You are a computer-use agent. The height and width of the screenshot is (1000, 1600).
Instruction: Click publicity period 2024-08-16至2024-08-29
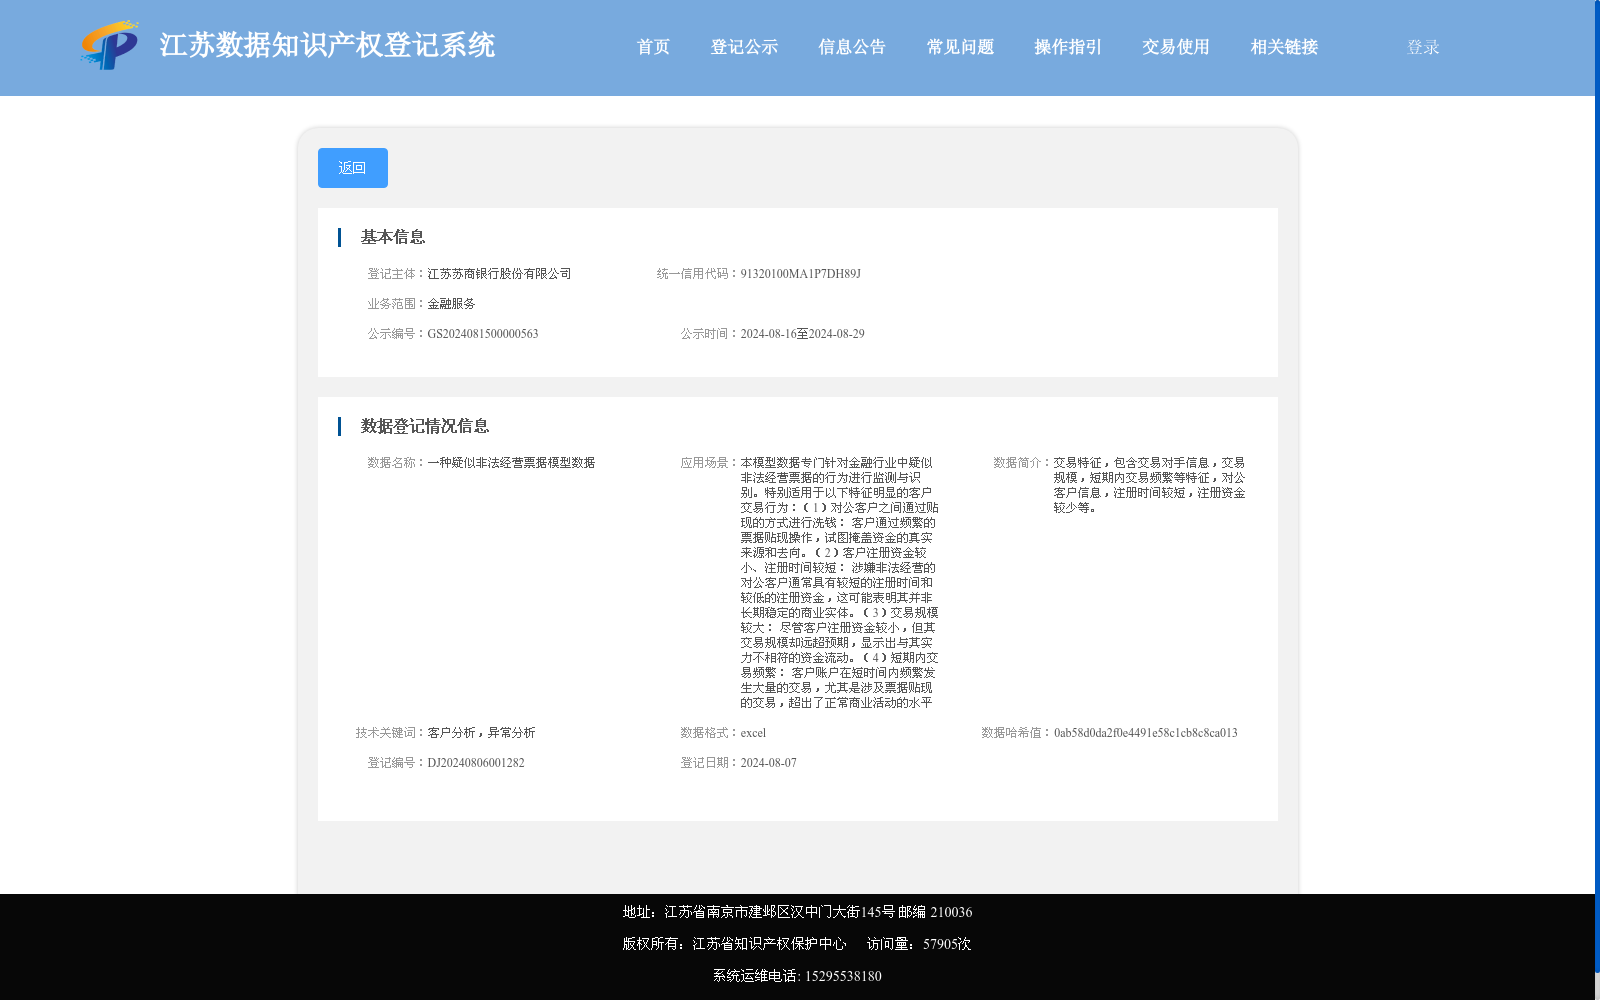tap(802, 334)
